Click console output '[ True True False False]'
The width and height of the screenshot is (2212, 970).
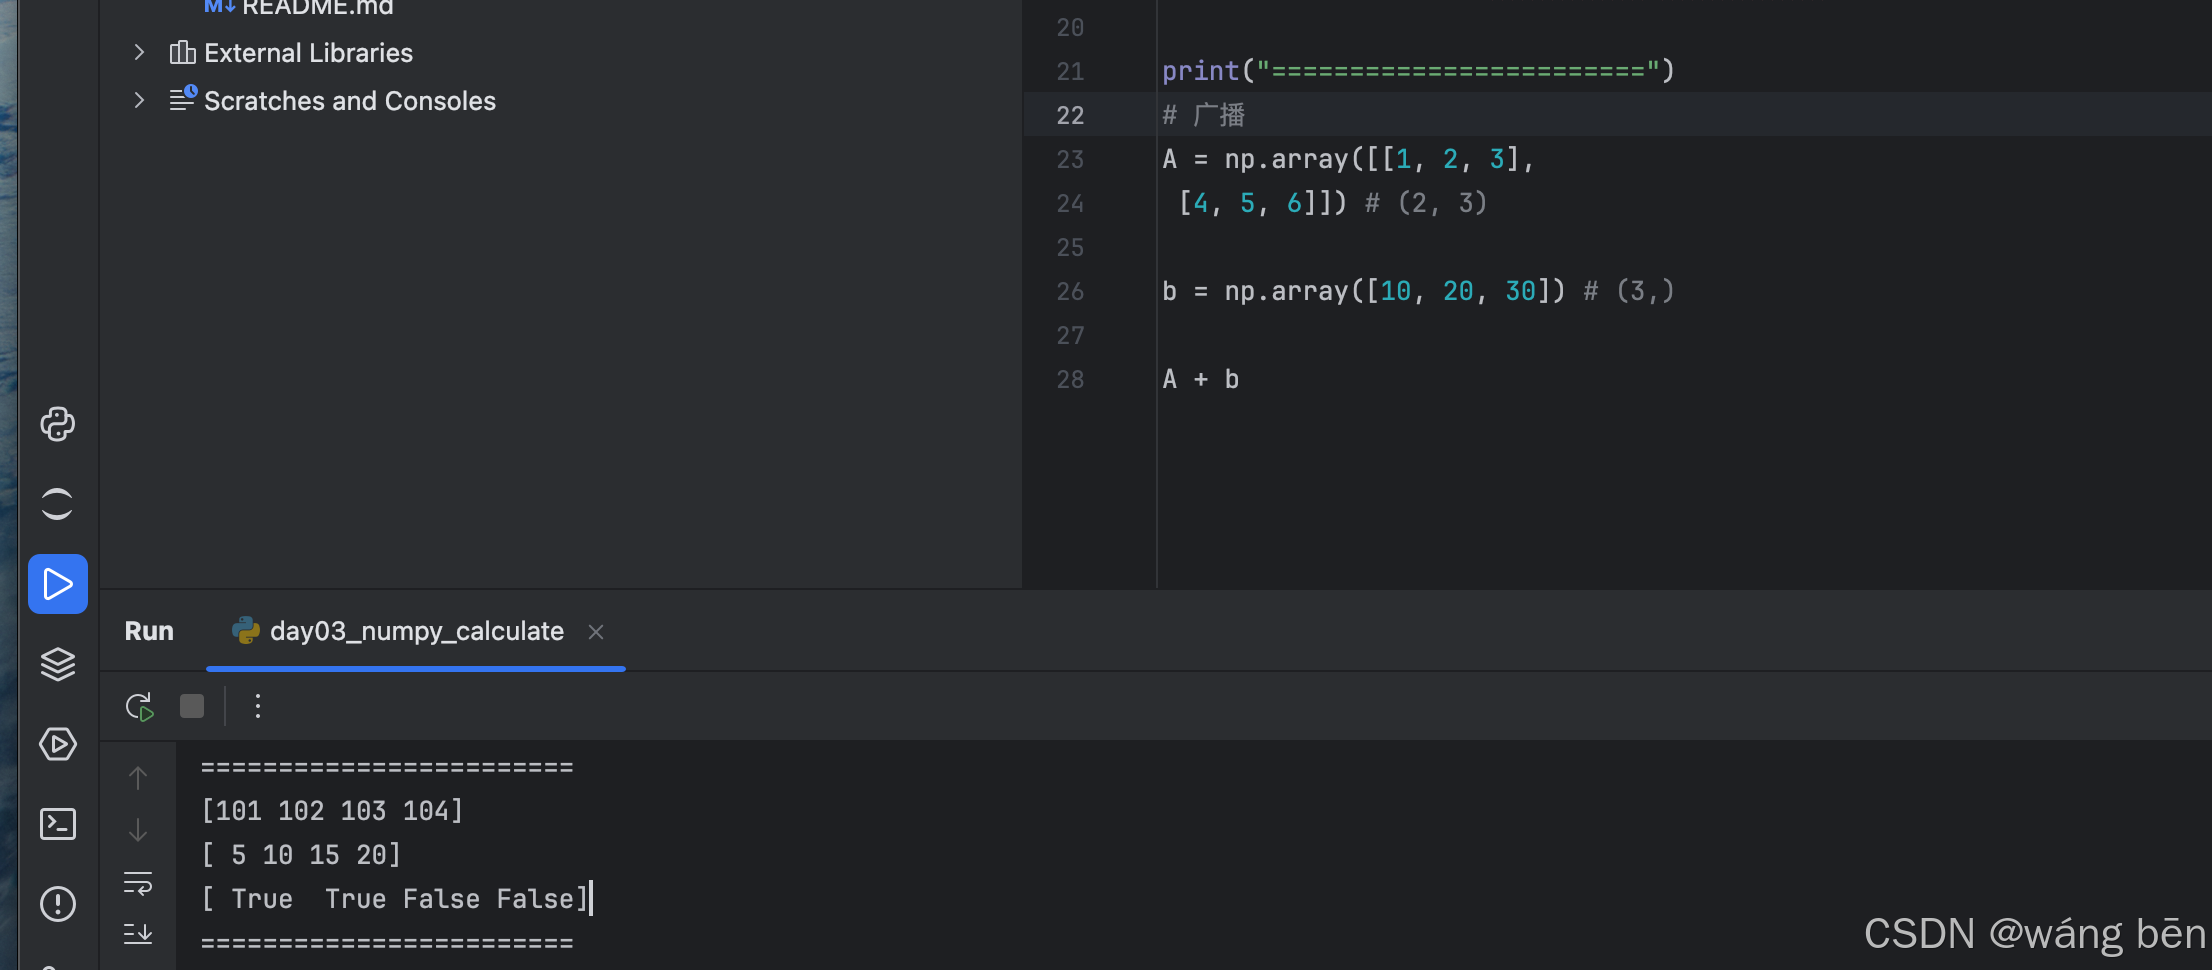(x=395, y=899)
